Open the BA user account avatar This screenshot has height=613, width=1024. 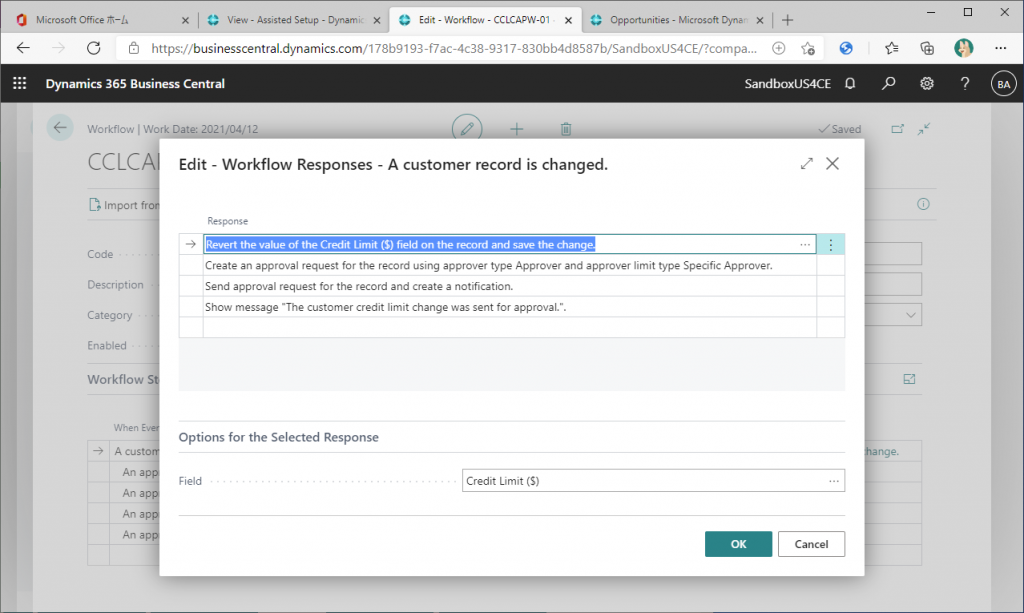(1004, 84)
